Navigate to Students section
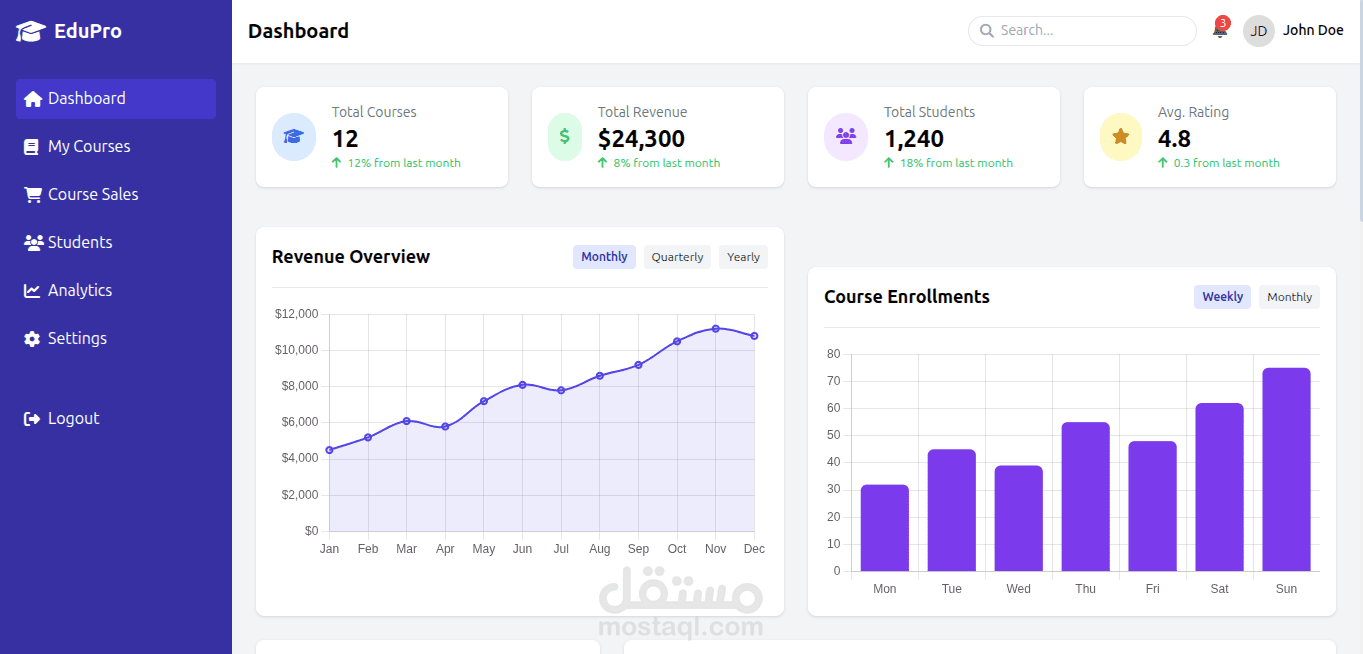1363x654 pixels. 116,243
